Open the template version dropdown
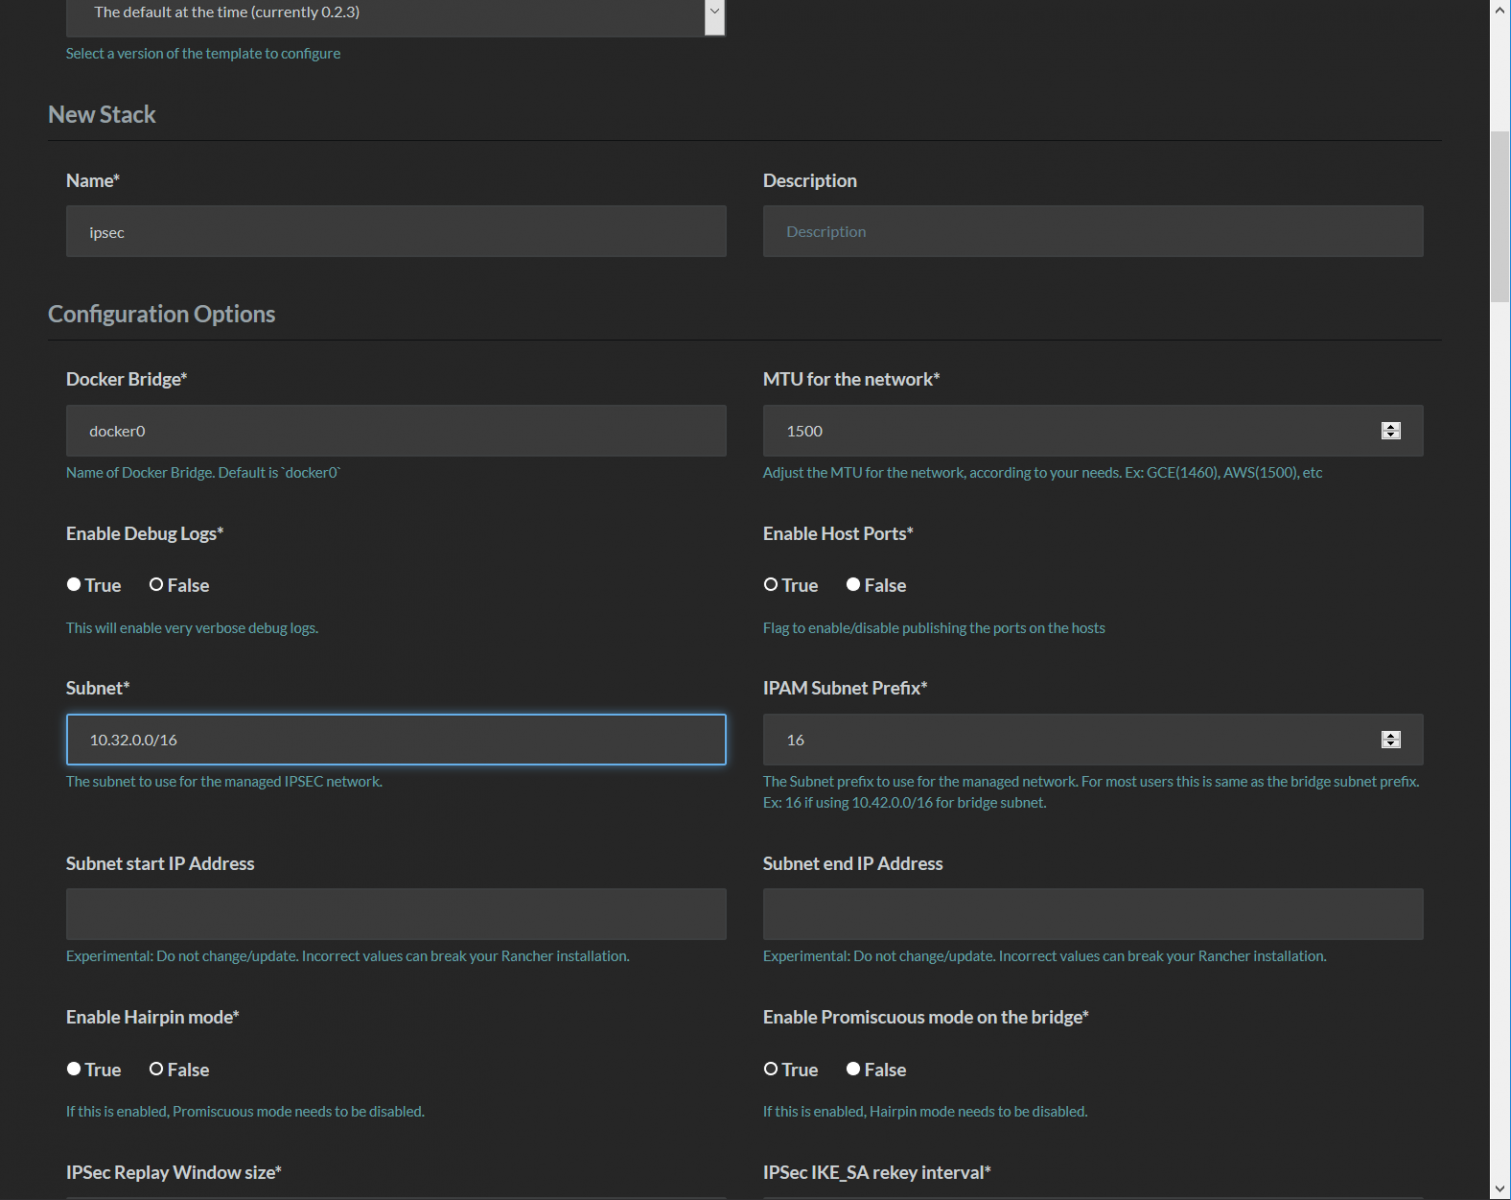Image resolution: width=1511 pixels, height=1200 pixels. (395, 14)
